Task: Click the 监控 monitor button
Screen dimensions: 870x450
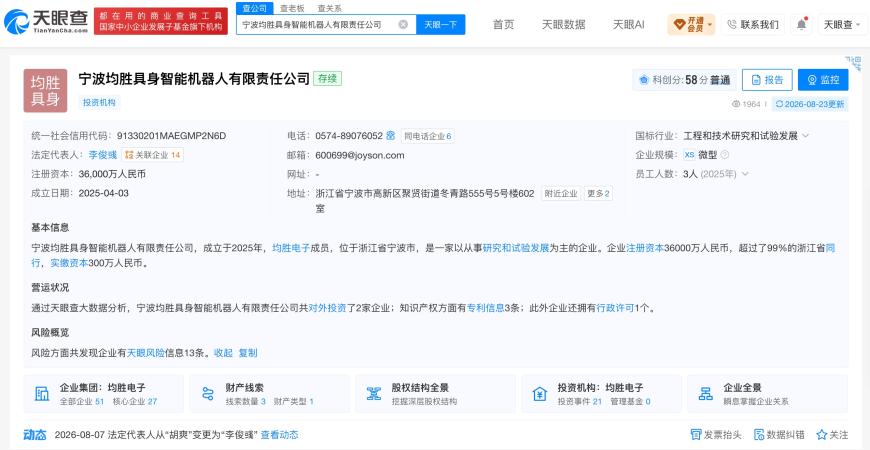Action: (823, 80)
